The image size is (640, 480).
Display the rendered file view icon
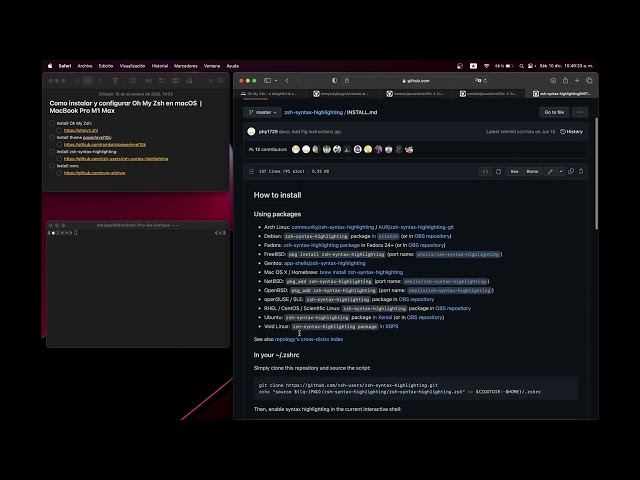[498, 171]
